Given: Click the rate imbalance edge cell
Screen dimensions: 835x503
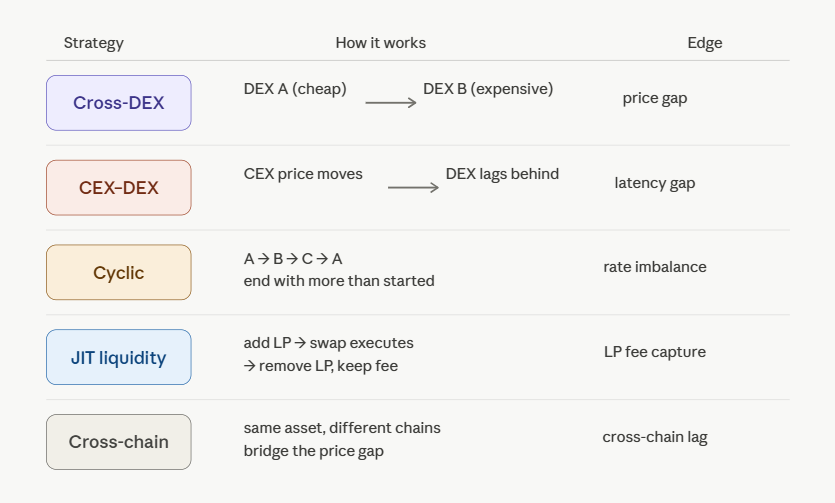Looking at the screenshot, I should click(655, 267).
